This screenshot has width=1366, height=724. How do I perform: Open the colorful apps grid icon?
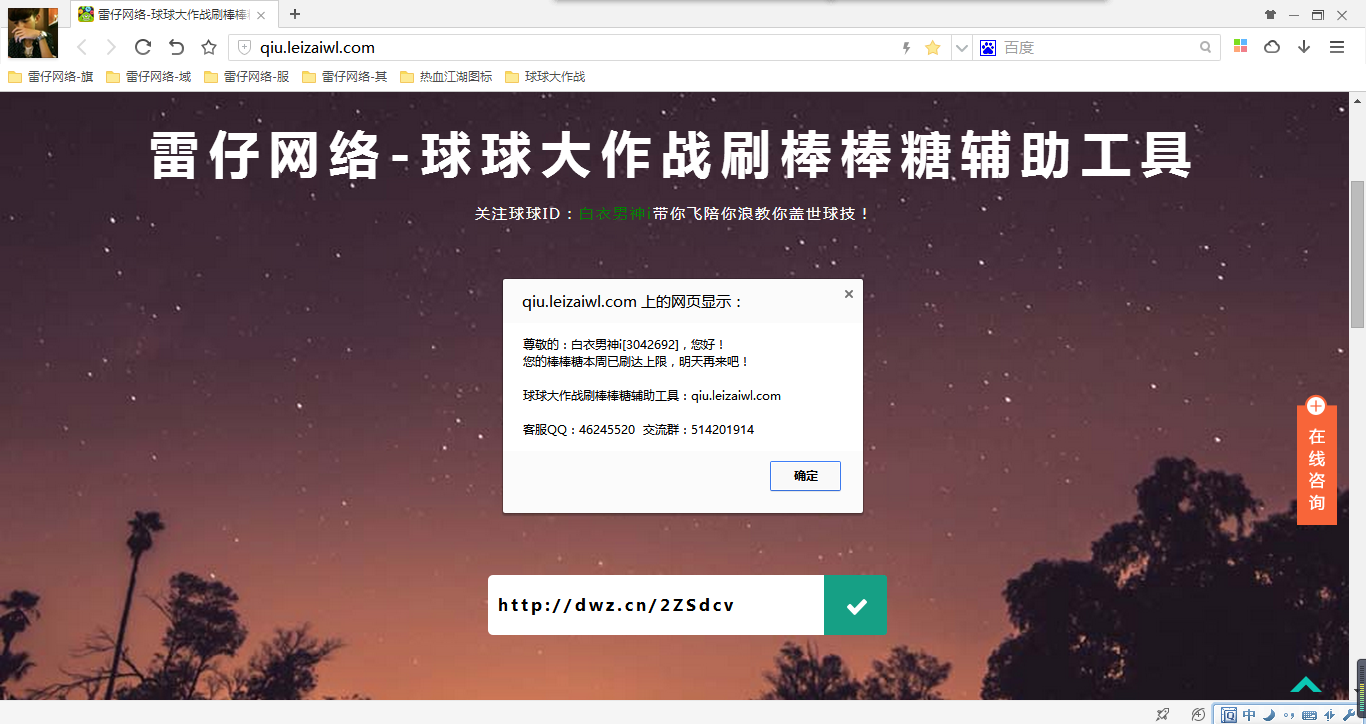tap(1240, 47)
